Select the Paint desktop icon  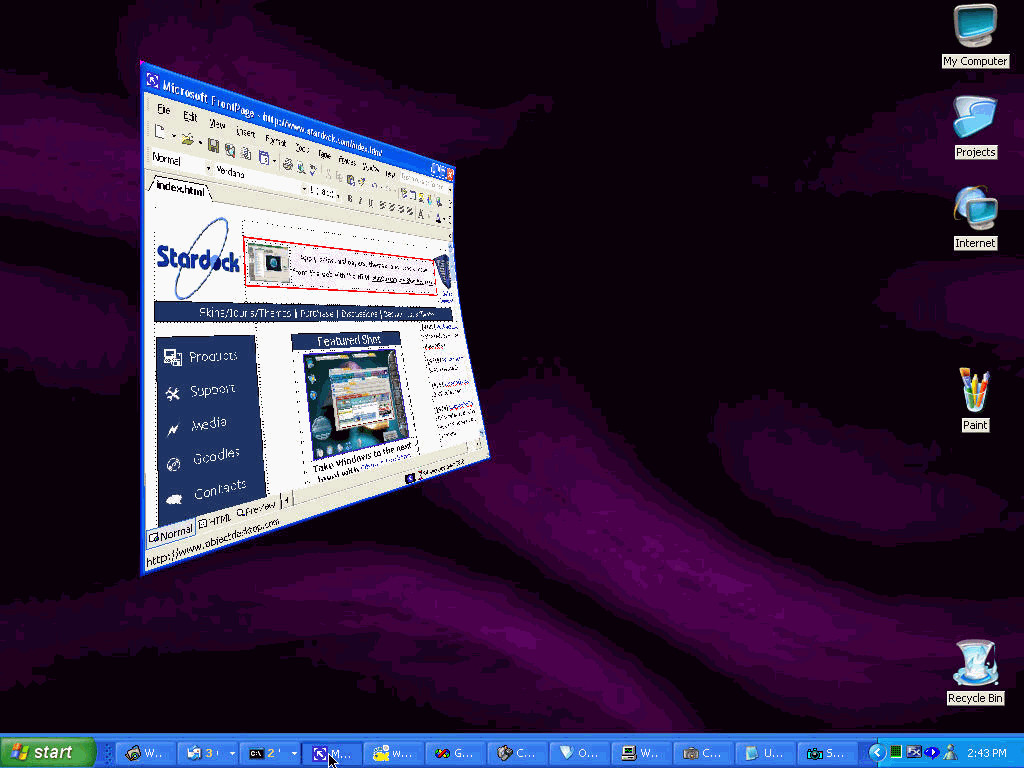pyautogui.click(x=975, y=400)
